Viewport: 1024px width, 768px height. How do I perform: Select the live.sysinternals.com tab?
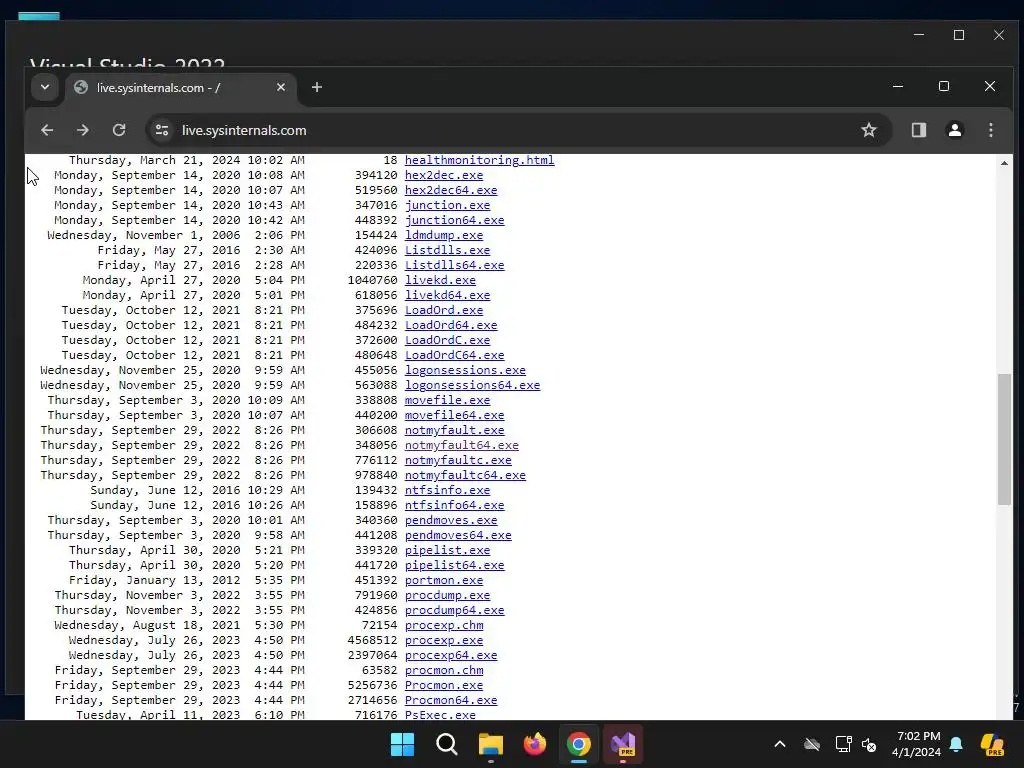point(181,88)
